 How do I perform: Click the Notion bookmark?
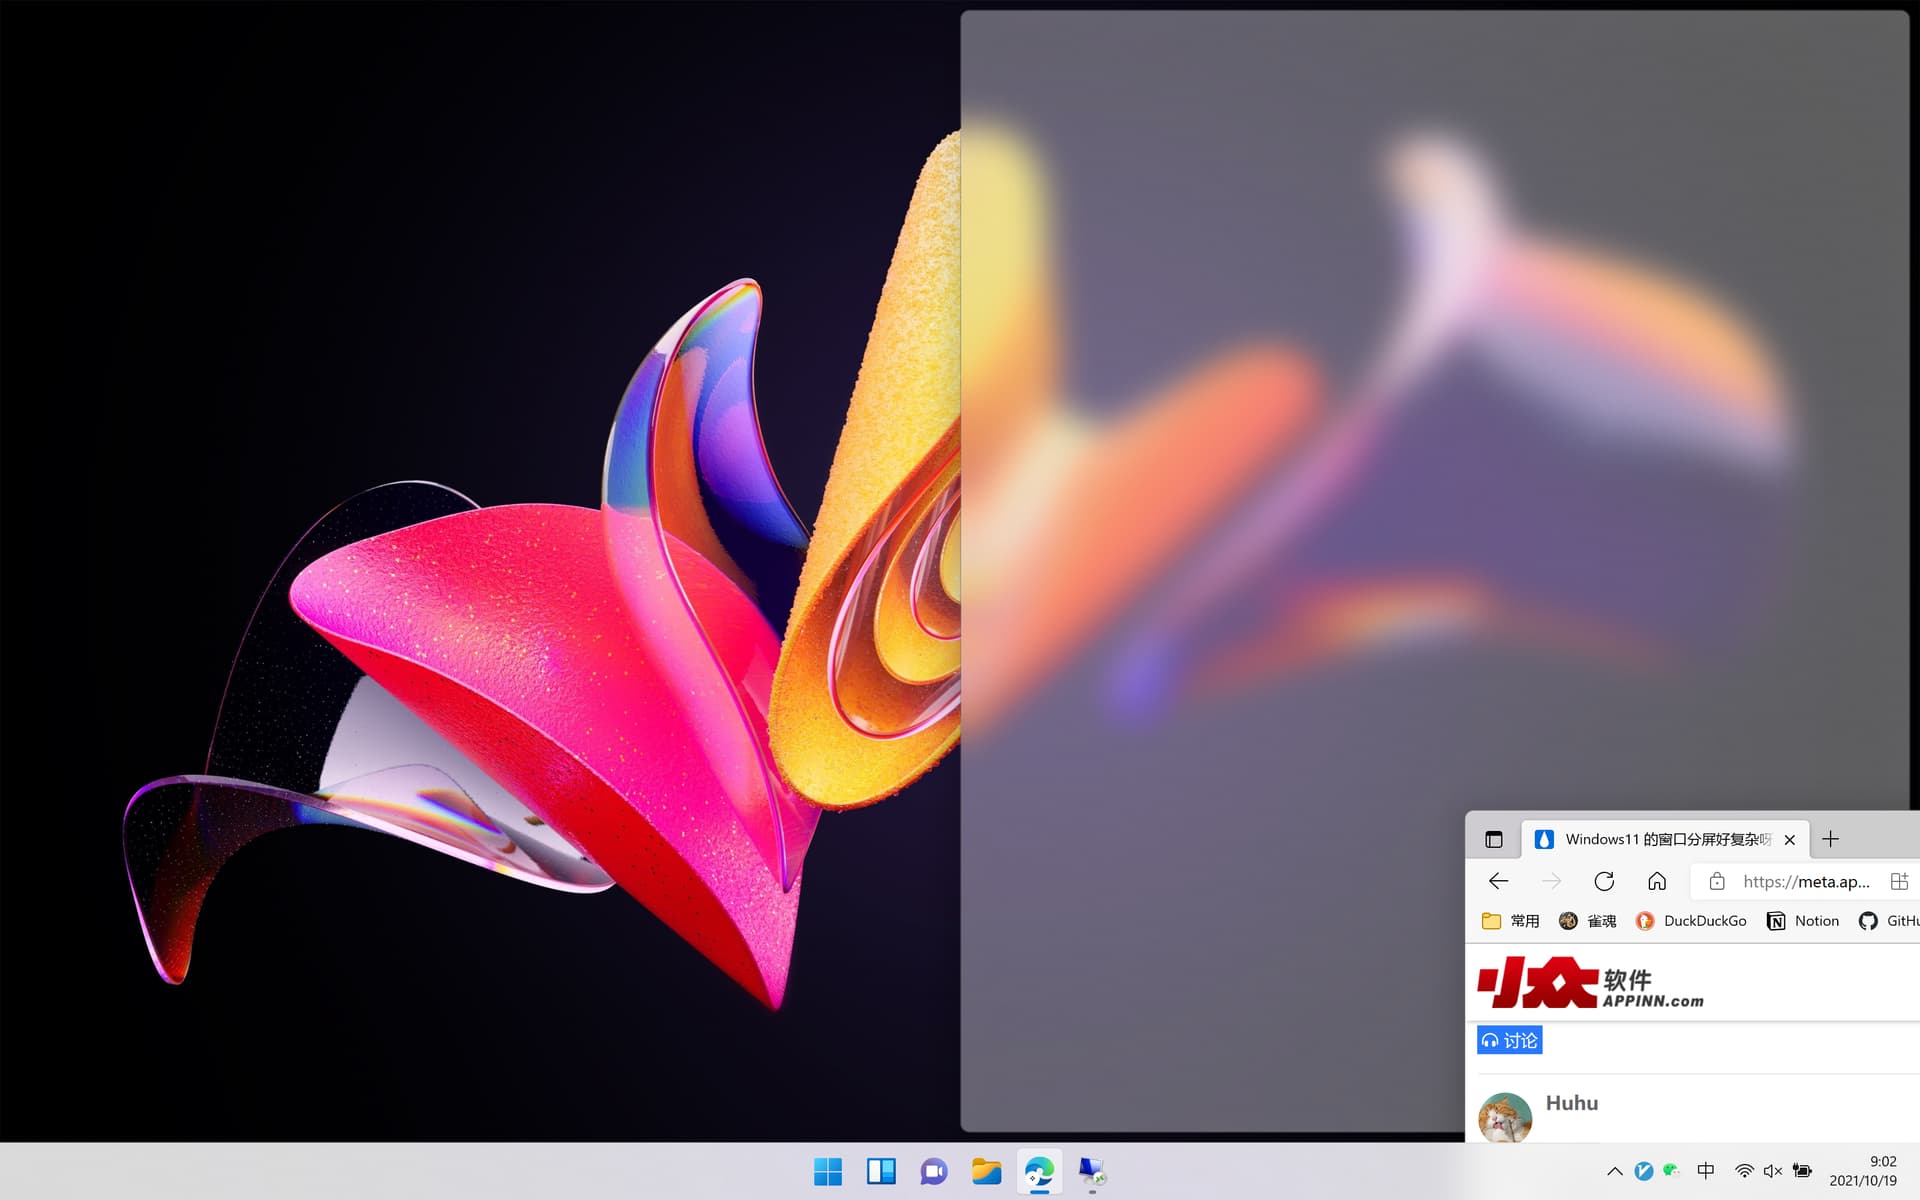(1803, 921)
